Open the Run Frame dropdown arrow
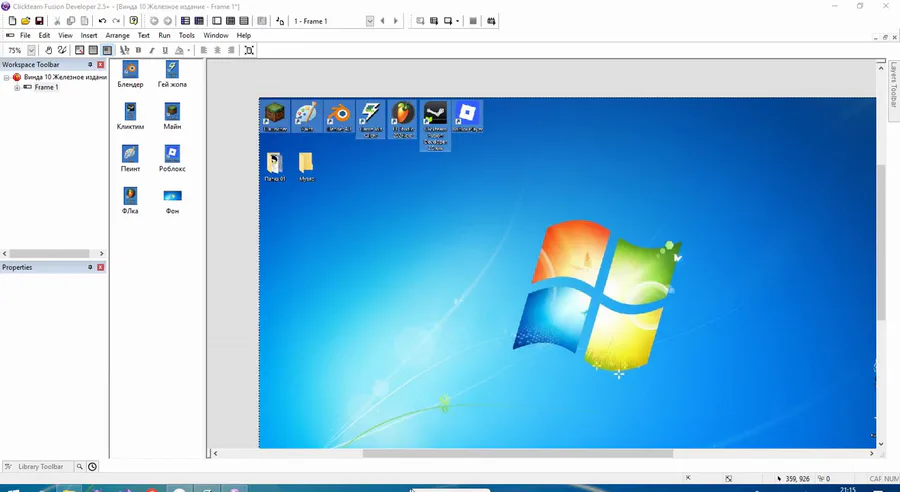Image resolution: width=900 pixels, height=492 pixels. coord(457,21)
